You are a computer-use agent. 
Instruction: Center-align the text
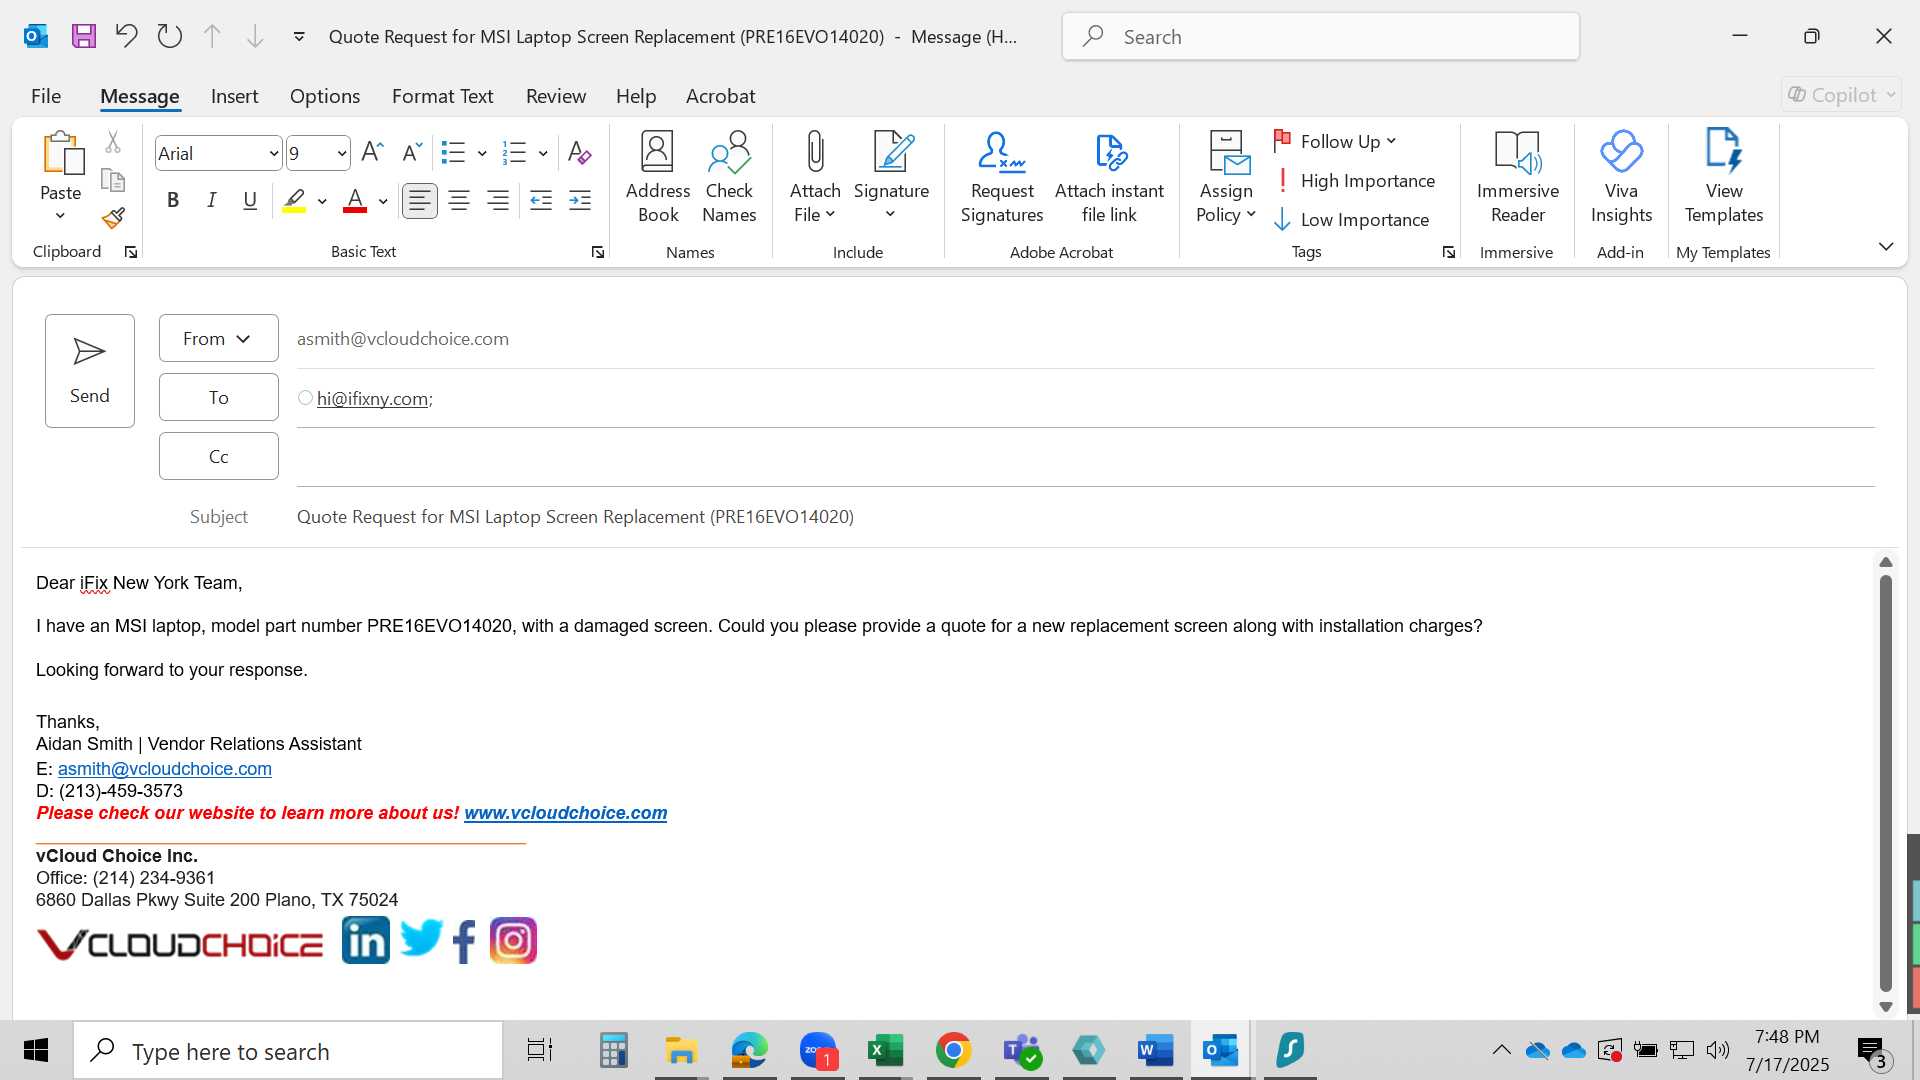point(459,201)
